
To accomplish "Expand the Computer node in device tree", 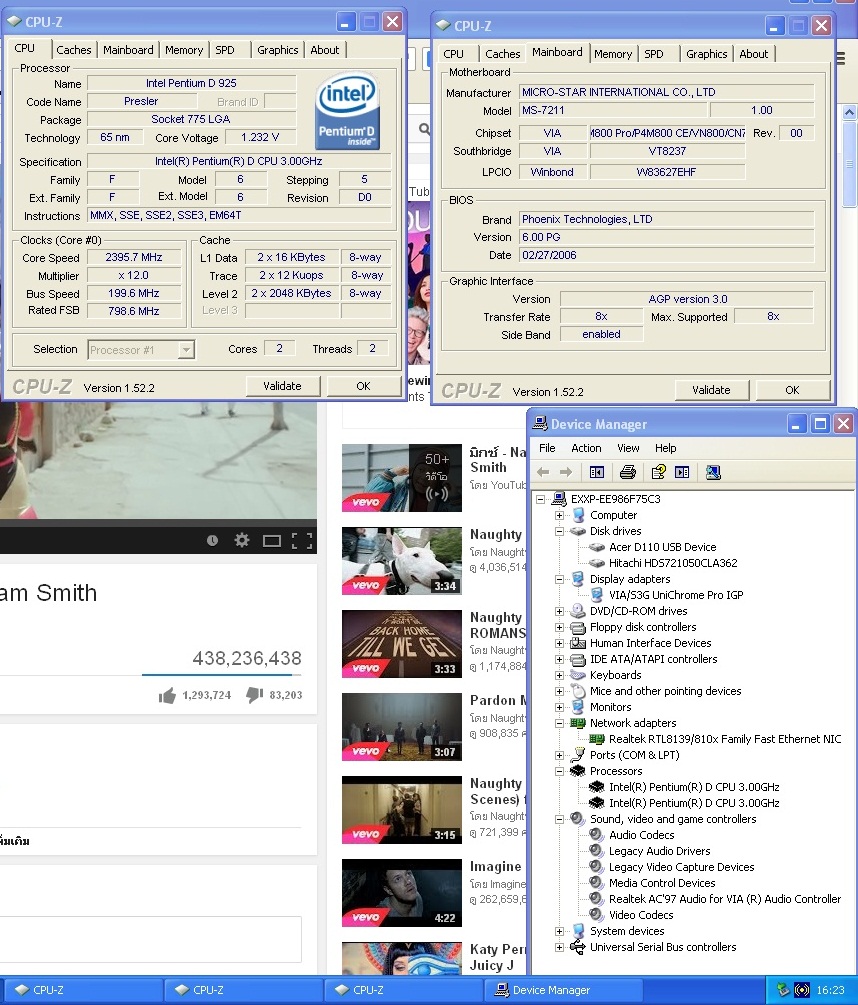I will click(560, 515).
